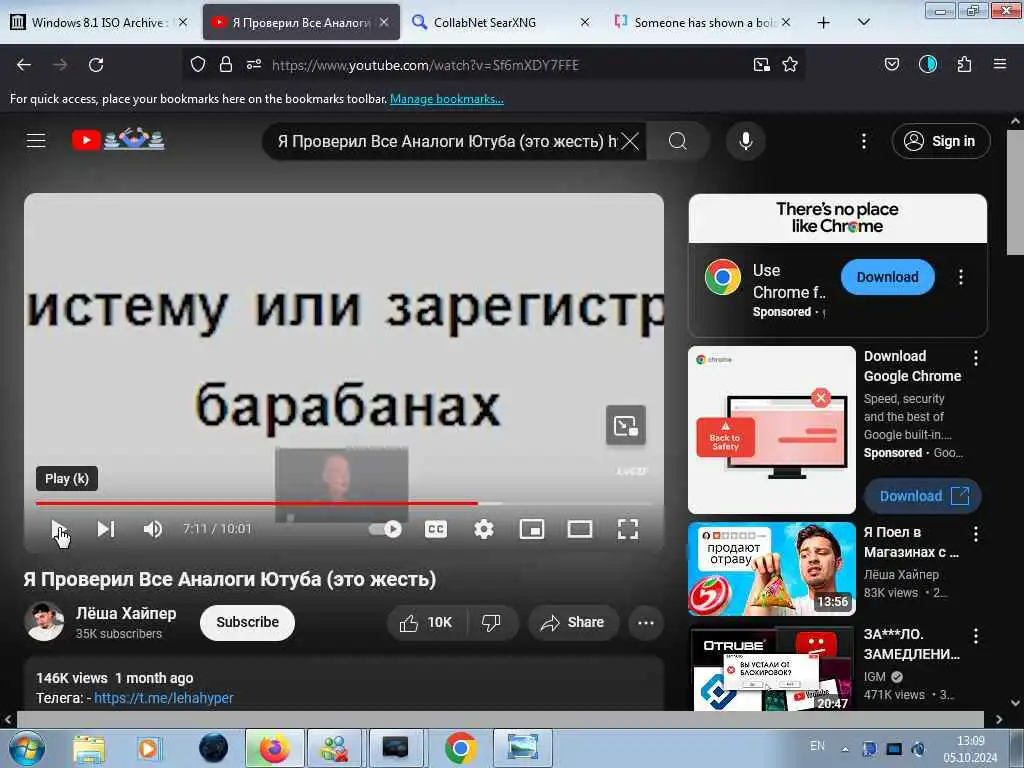1024x768 pixels.
Task: Show hidden tray icons arrow
Action: point(845,748)
